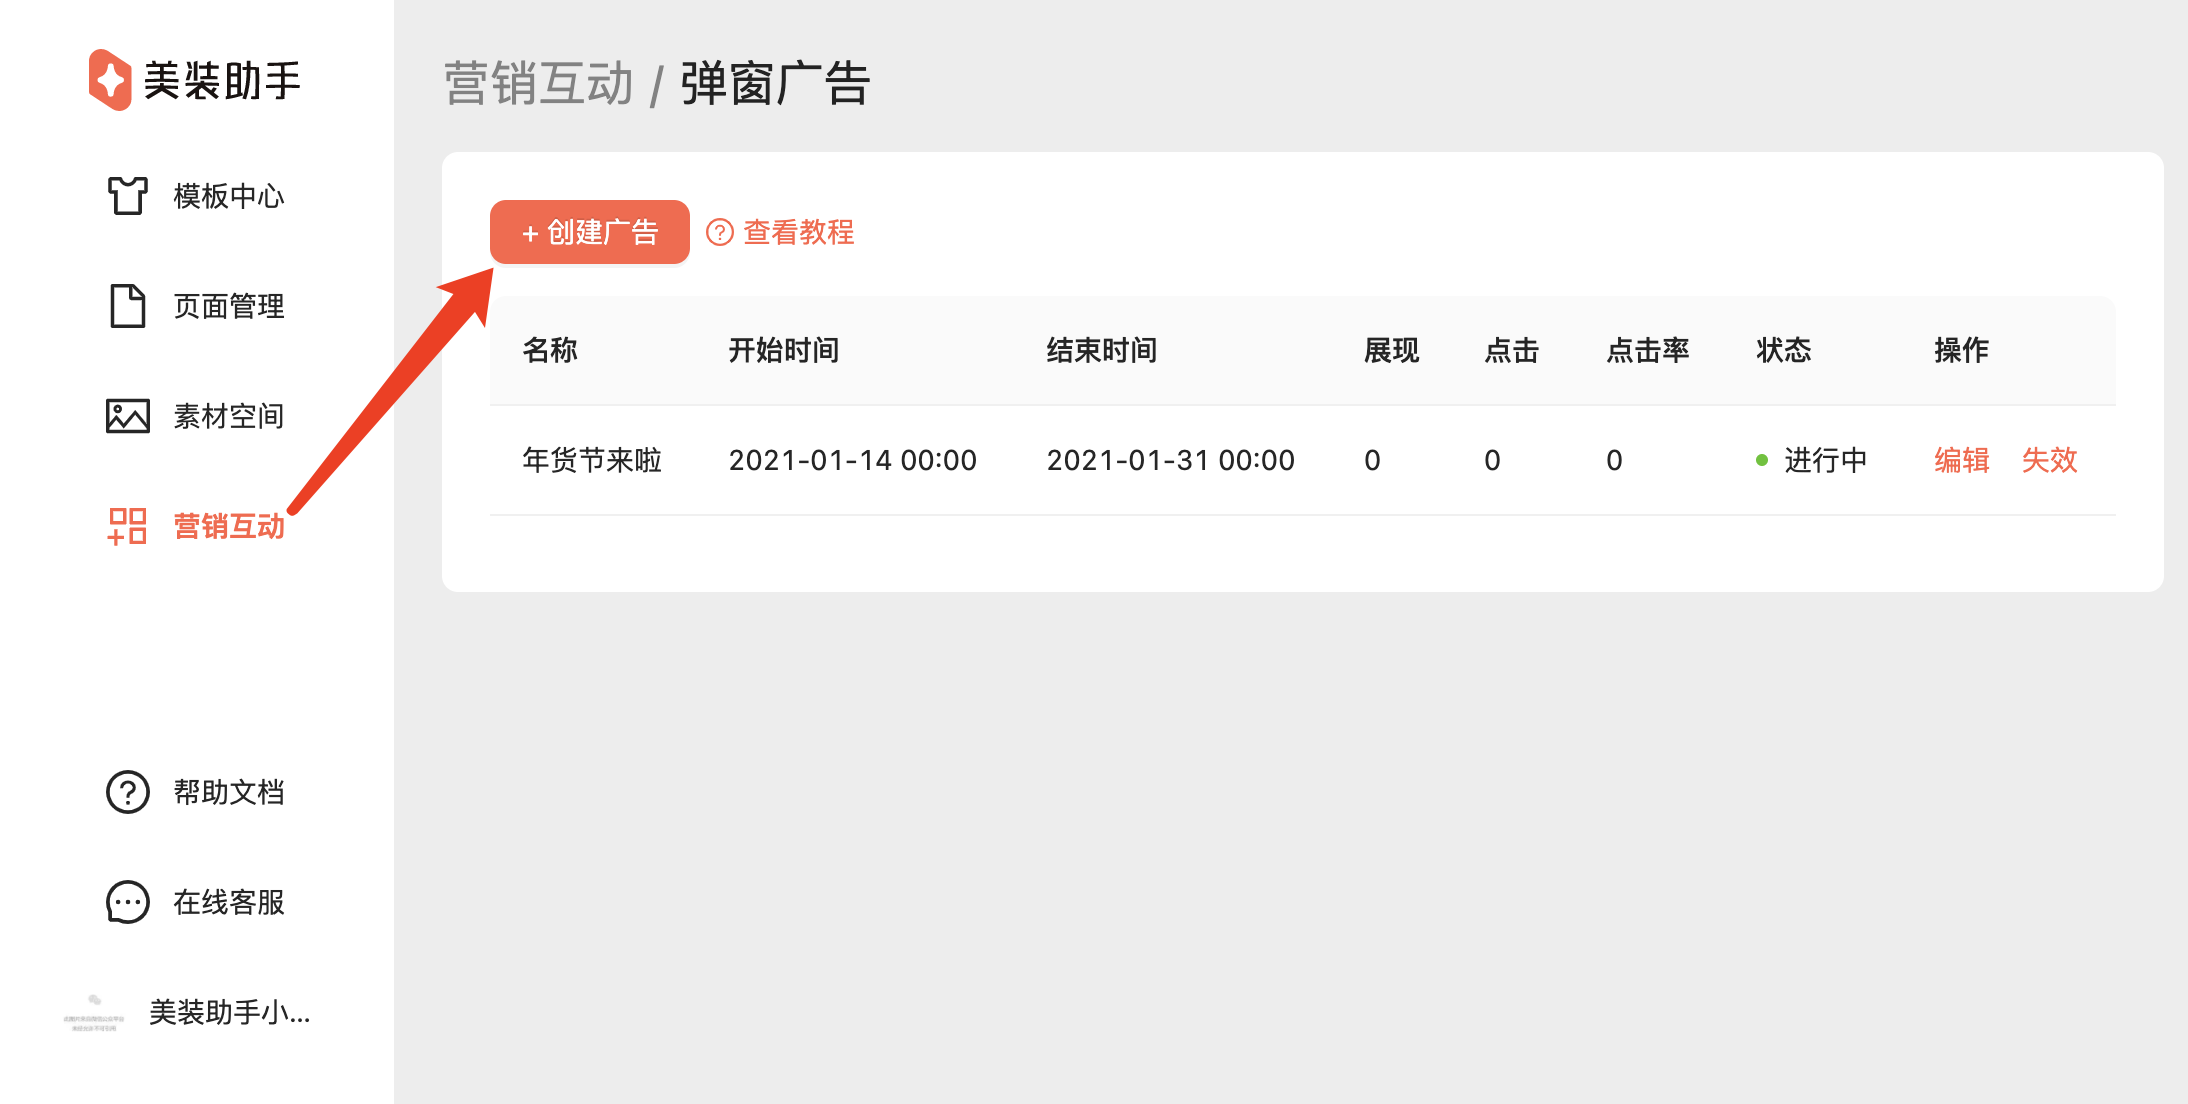Screen dimensions: 2188x1104
Task: Click 编辑 for 年货节来啦 ad
Action: pyautogui.click(x=1961, y=460)
